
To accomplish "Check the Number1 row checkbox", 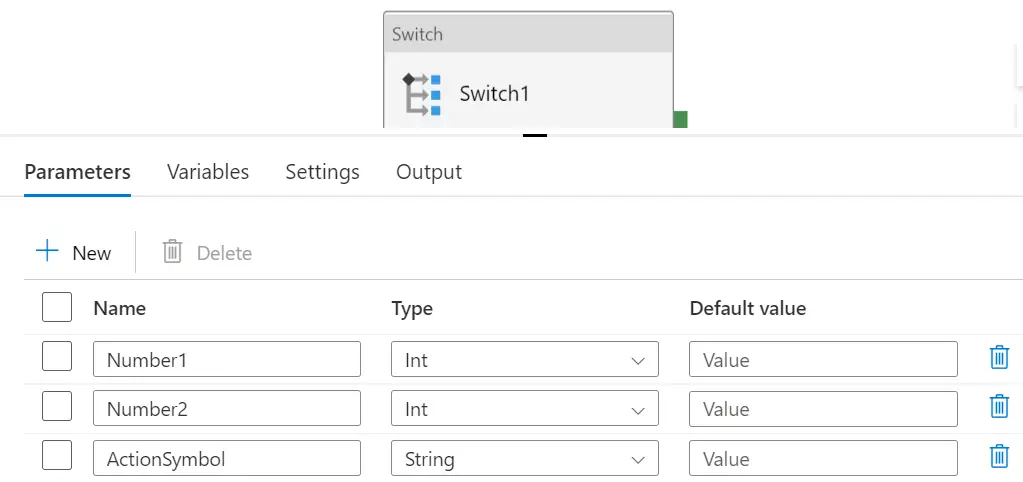I will (x=57, y=356).
